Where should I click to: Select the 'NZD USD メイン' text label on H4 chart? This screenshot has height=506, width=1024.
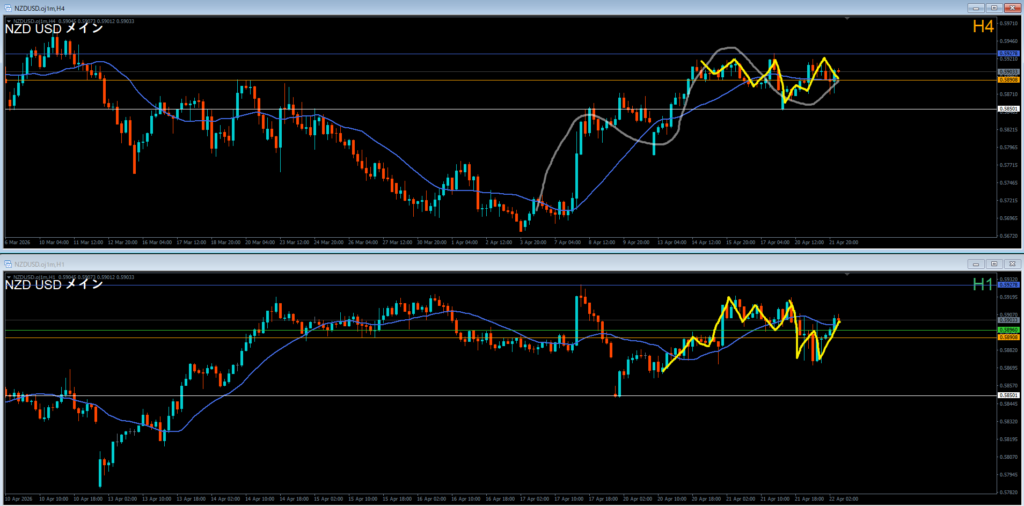coord(54,29)
